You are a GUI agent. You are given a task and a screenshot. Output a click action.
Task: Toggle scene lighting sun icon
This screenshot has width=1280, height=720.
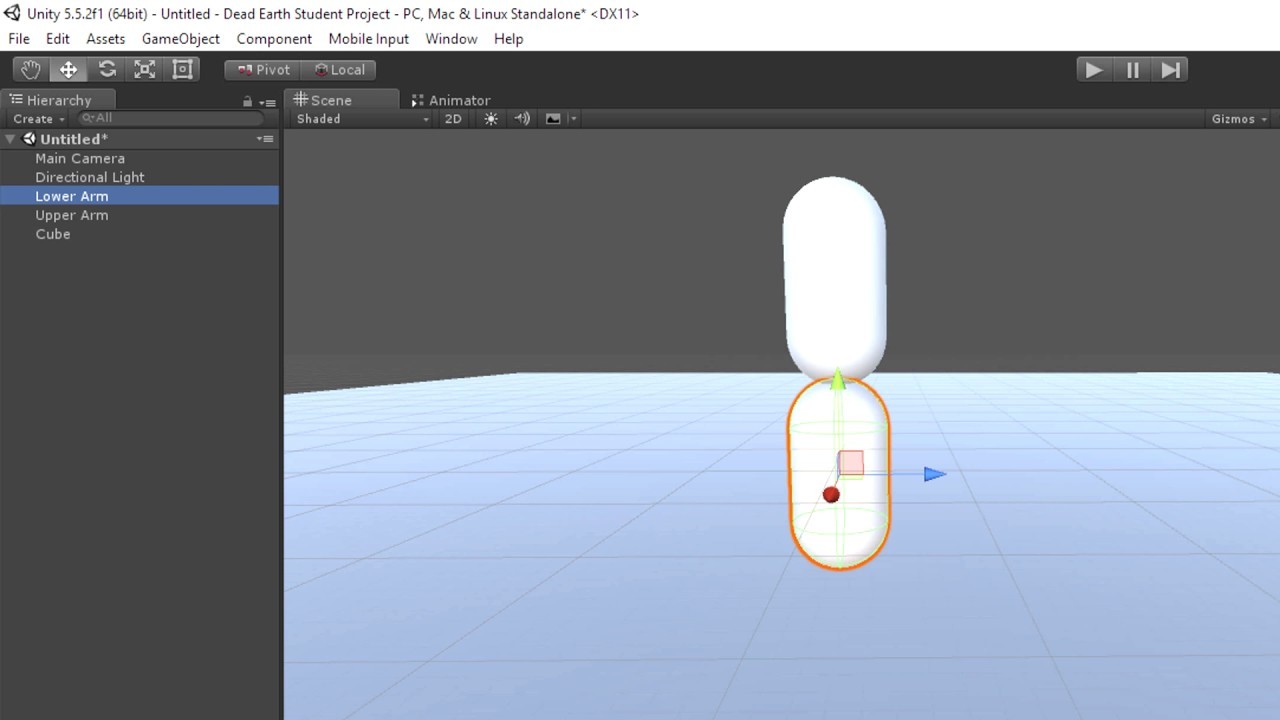point(491,119)
